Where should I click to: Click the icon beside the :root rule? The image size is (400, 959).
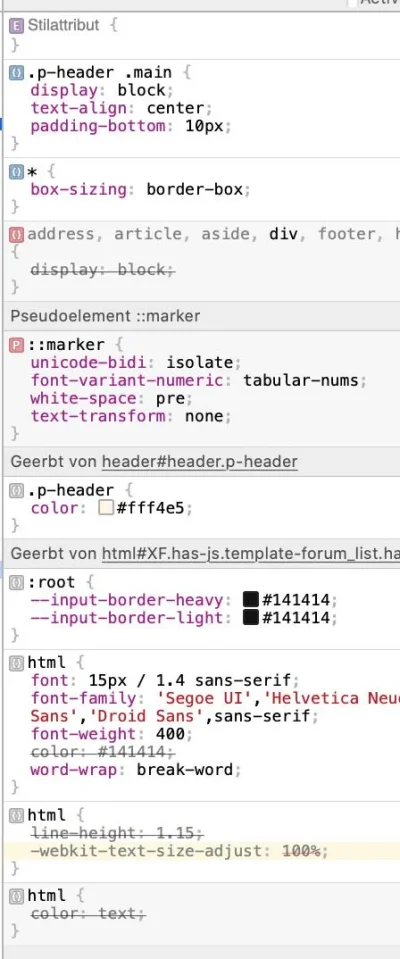point(17,582)
